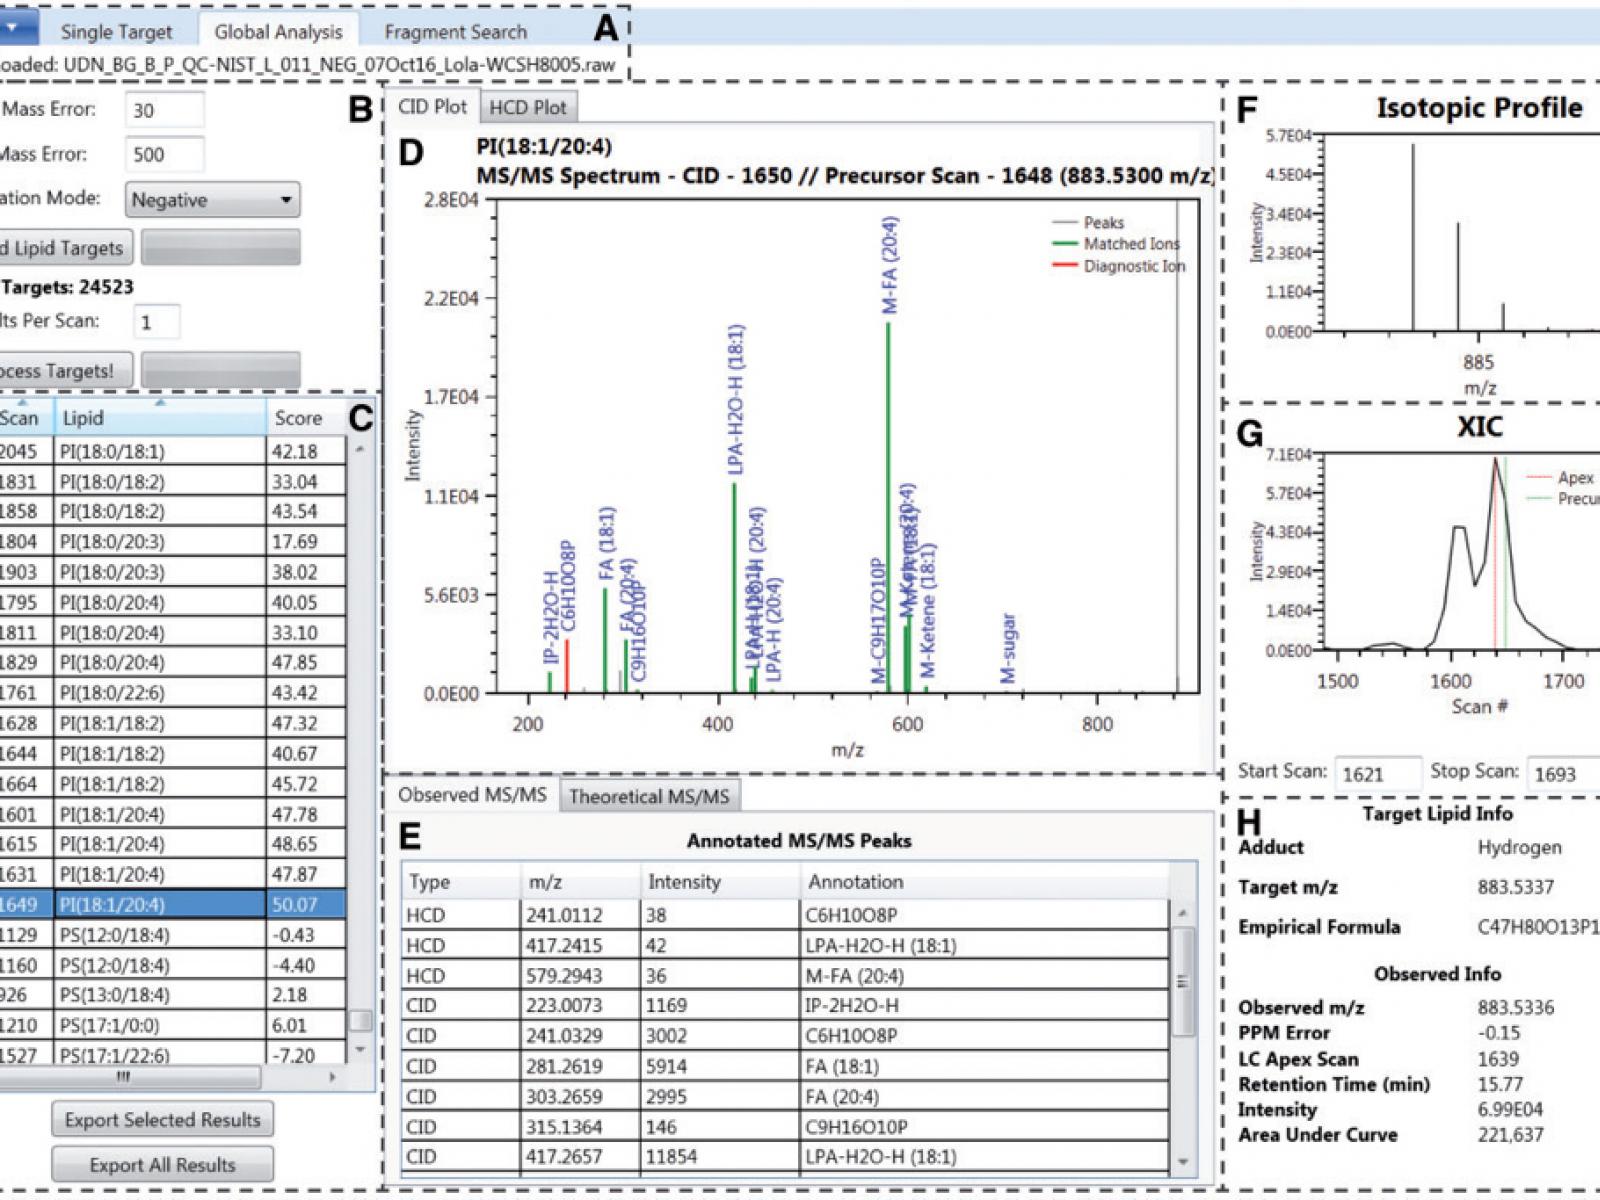This screenshot has width=1600, height=1200.
Task: Click the CID row with intensity 11854
Action: click(x=785, y=1157)
